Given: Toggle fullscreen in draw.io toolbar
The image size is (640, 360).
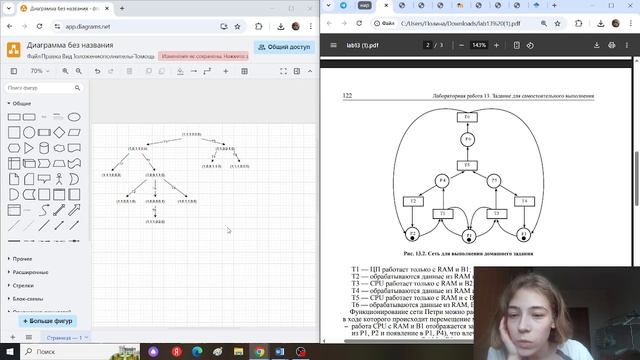Looking at the screenshot, I should click(x=283, y=71).
